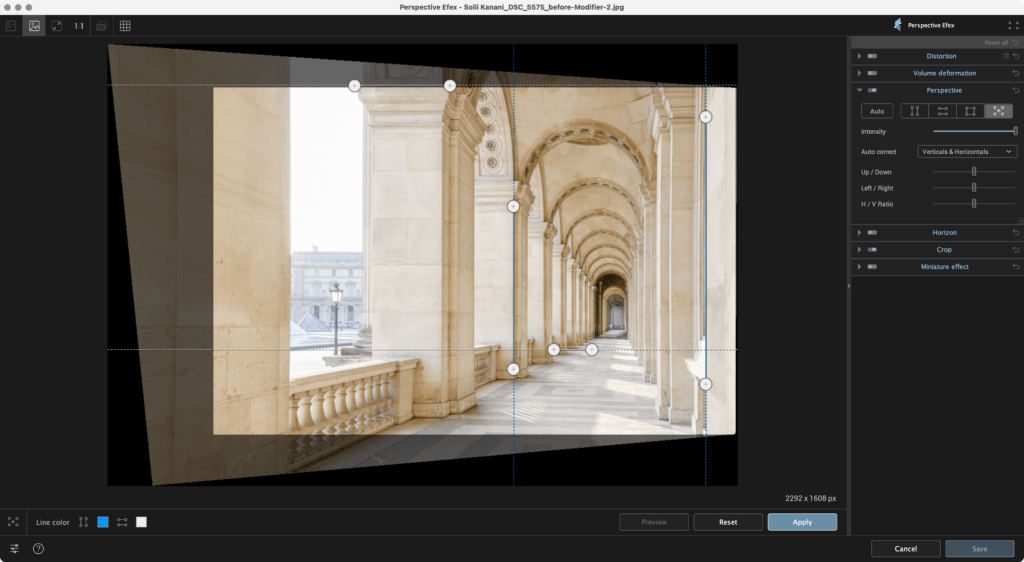Viewport: 1024px width, 562px height.
Task: Toggle the Crop switch
Action: tap(872, 249)
